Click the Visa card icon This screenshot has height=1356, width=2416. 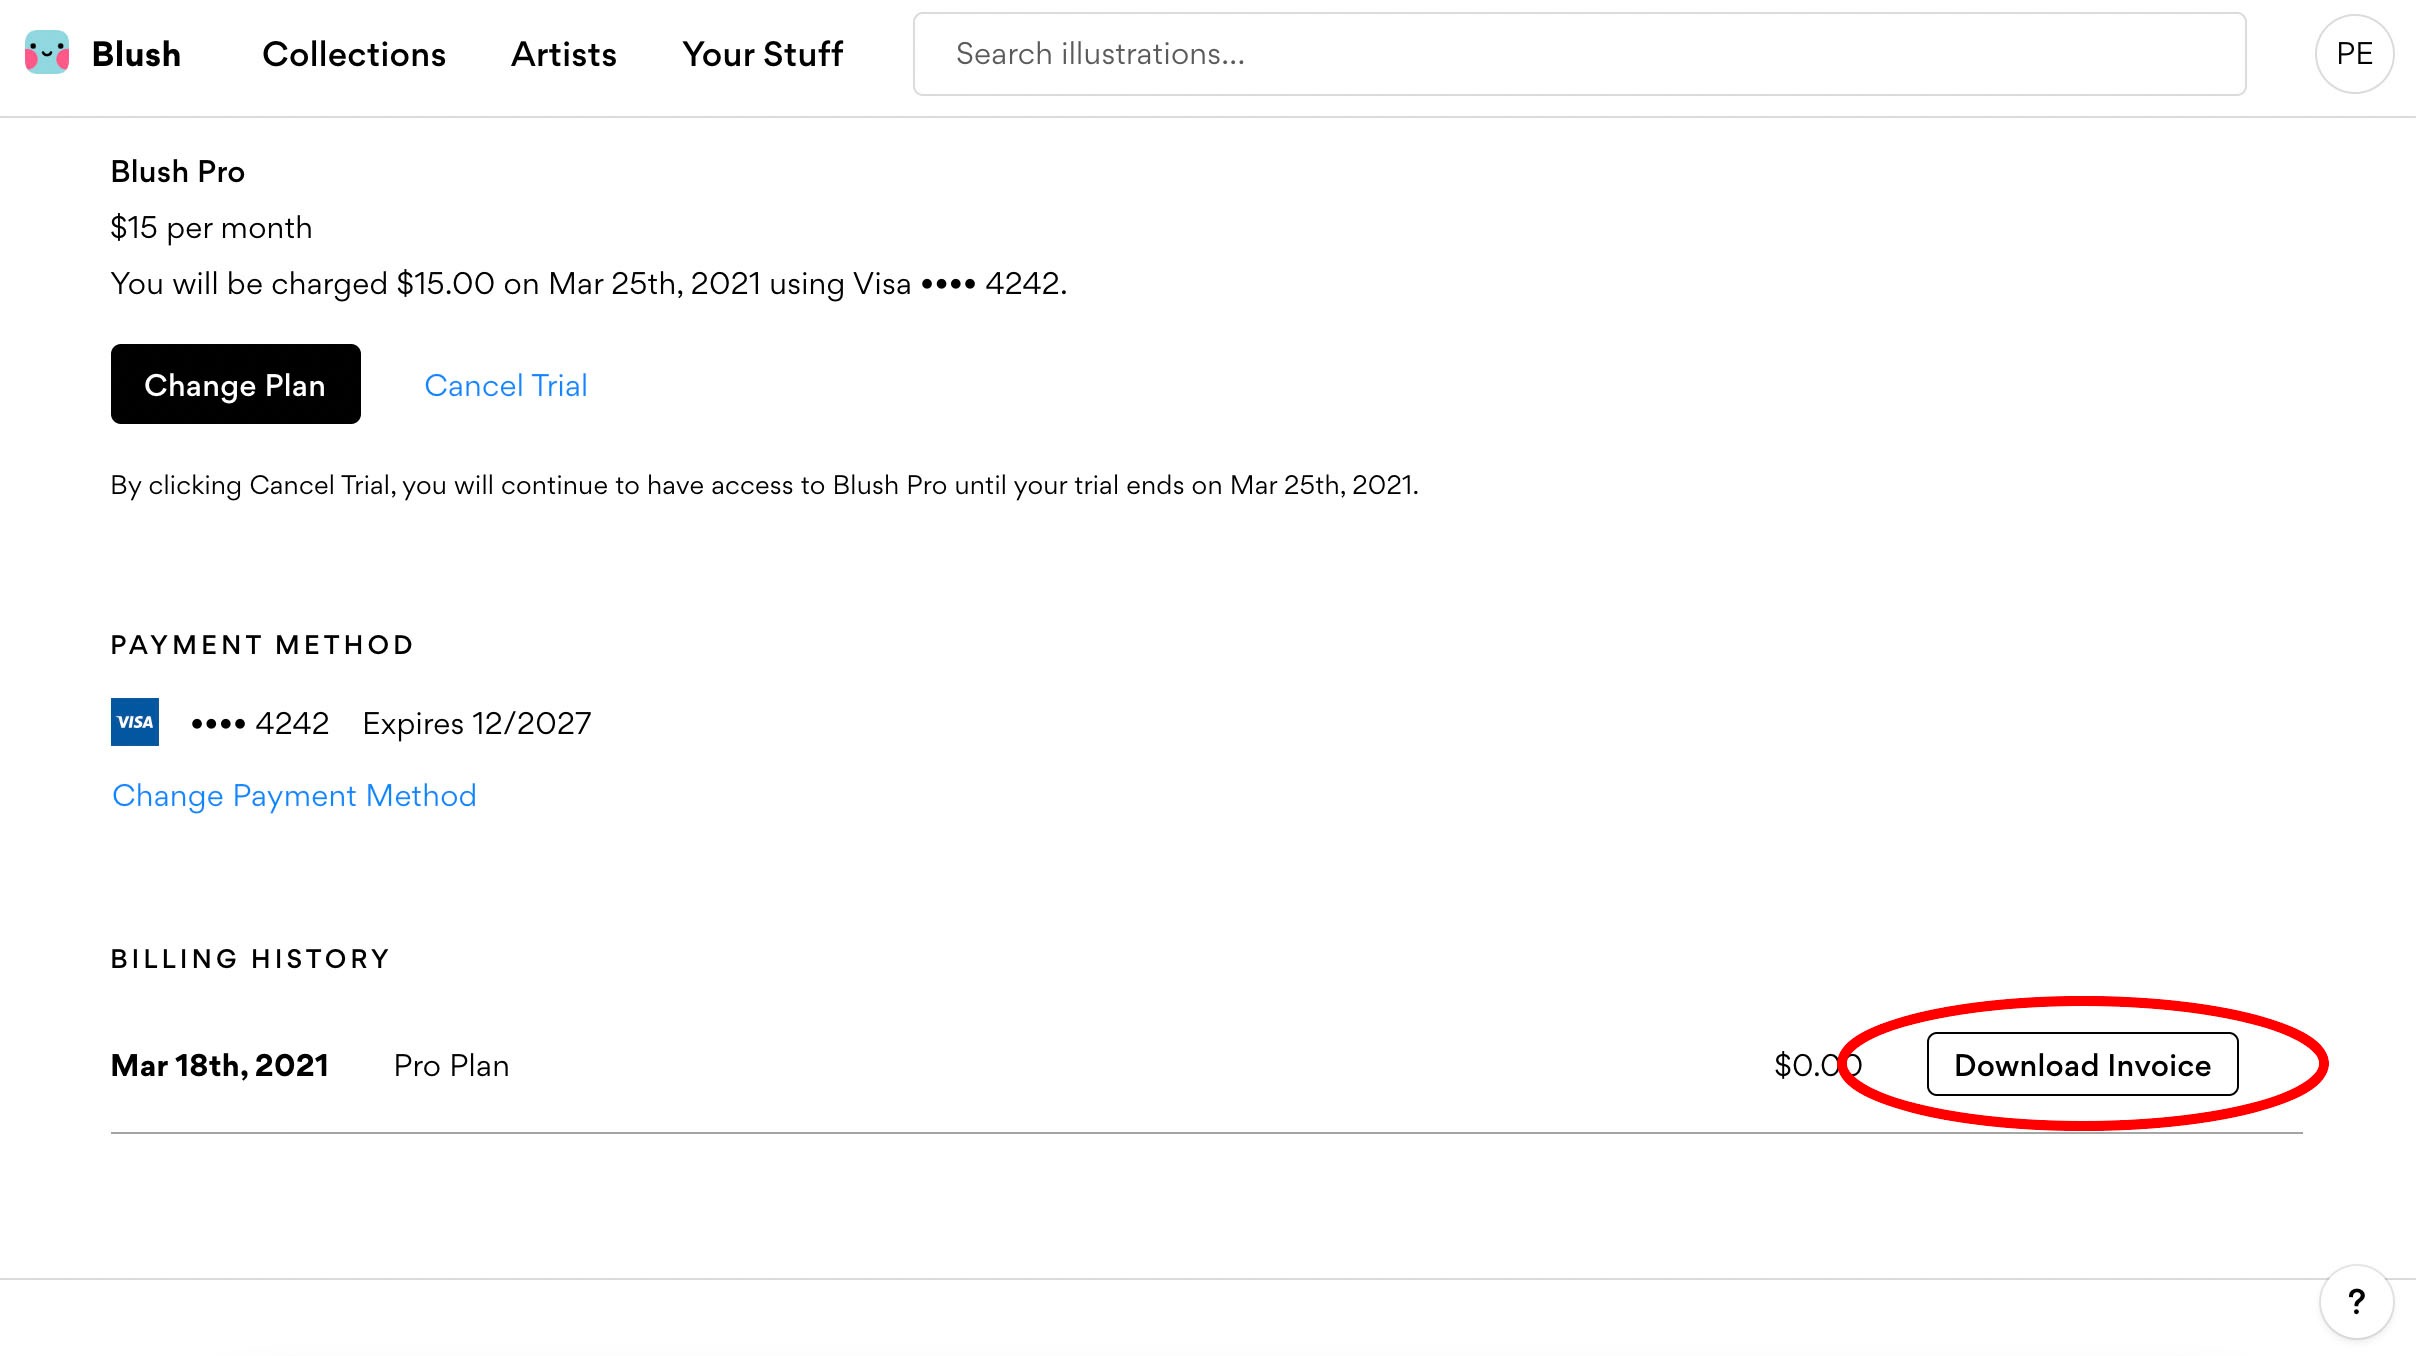pyautogui.click(x=135, y=722)
